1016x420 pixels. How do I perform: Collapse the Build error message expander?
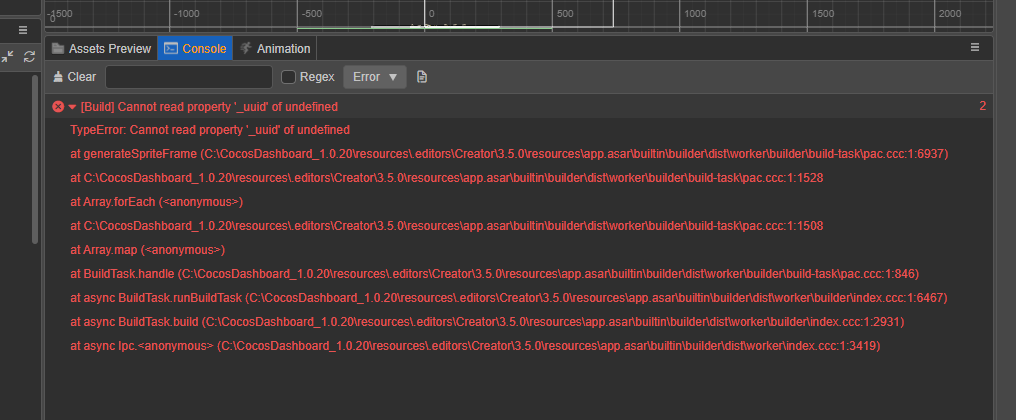(72, 106)
